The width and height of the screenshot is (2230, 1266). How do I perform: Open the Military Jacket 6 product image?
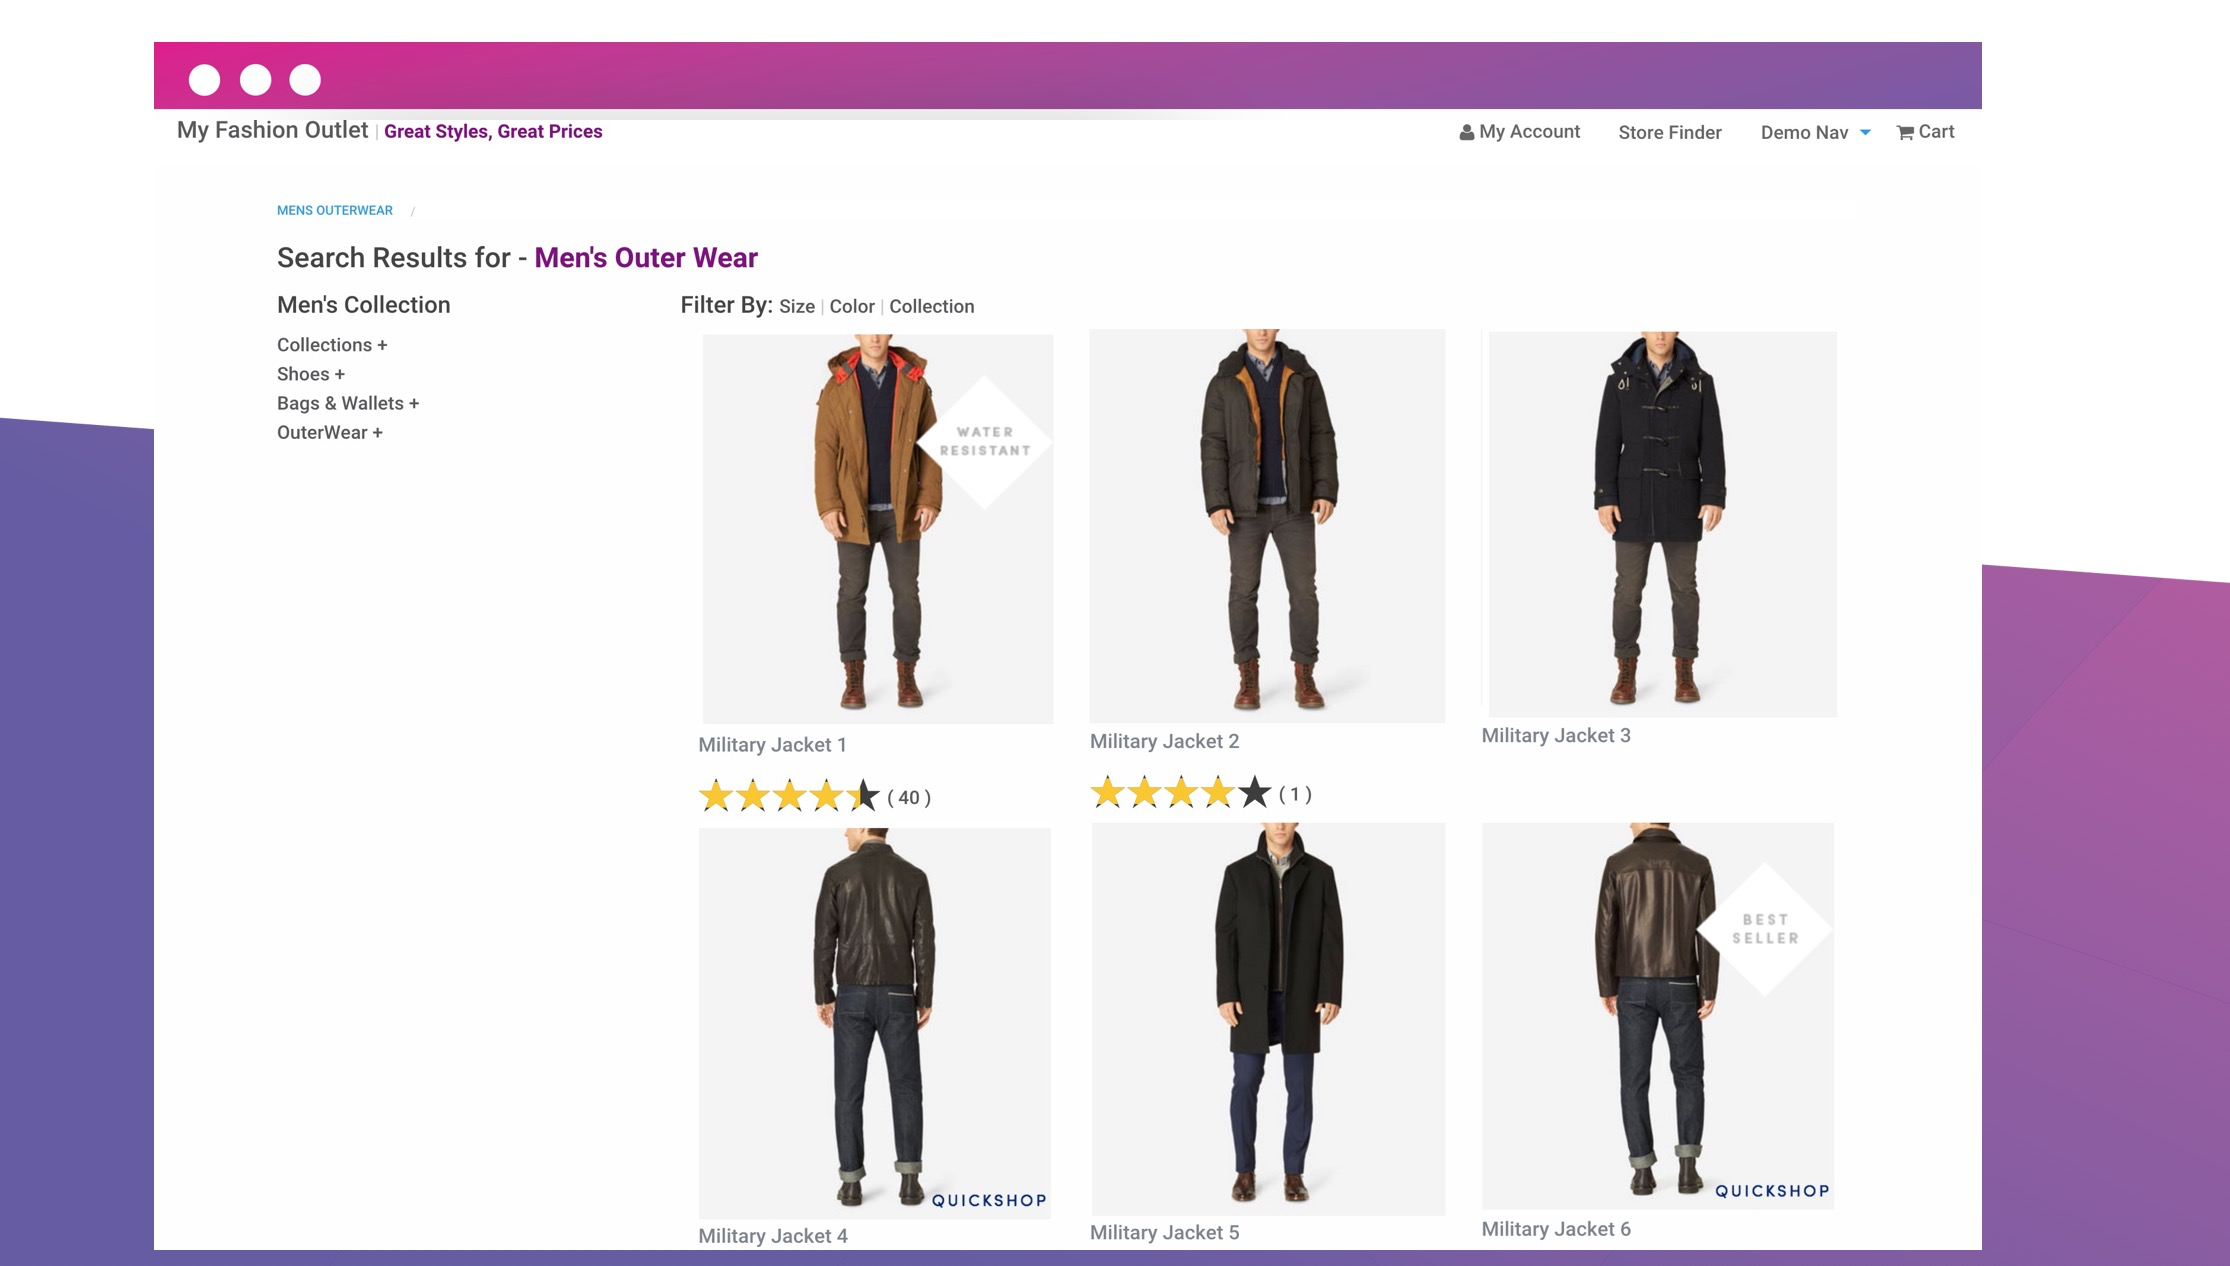point(1657,1016)
